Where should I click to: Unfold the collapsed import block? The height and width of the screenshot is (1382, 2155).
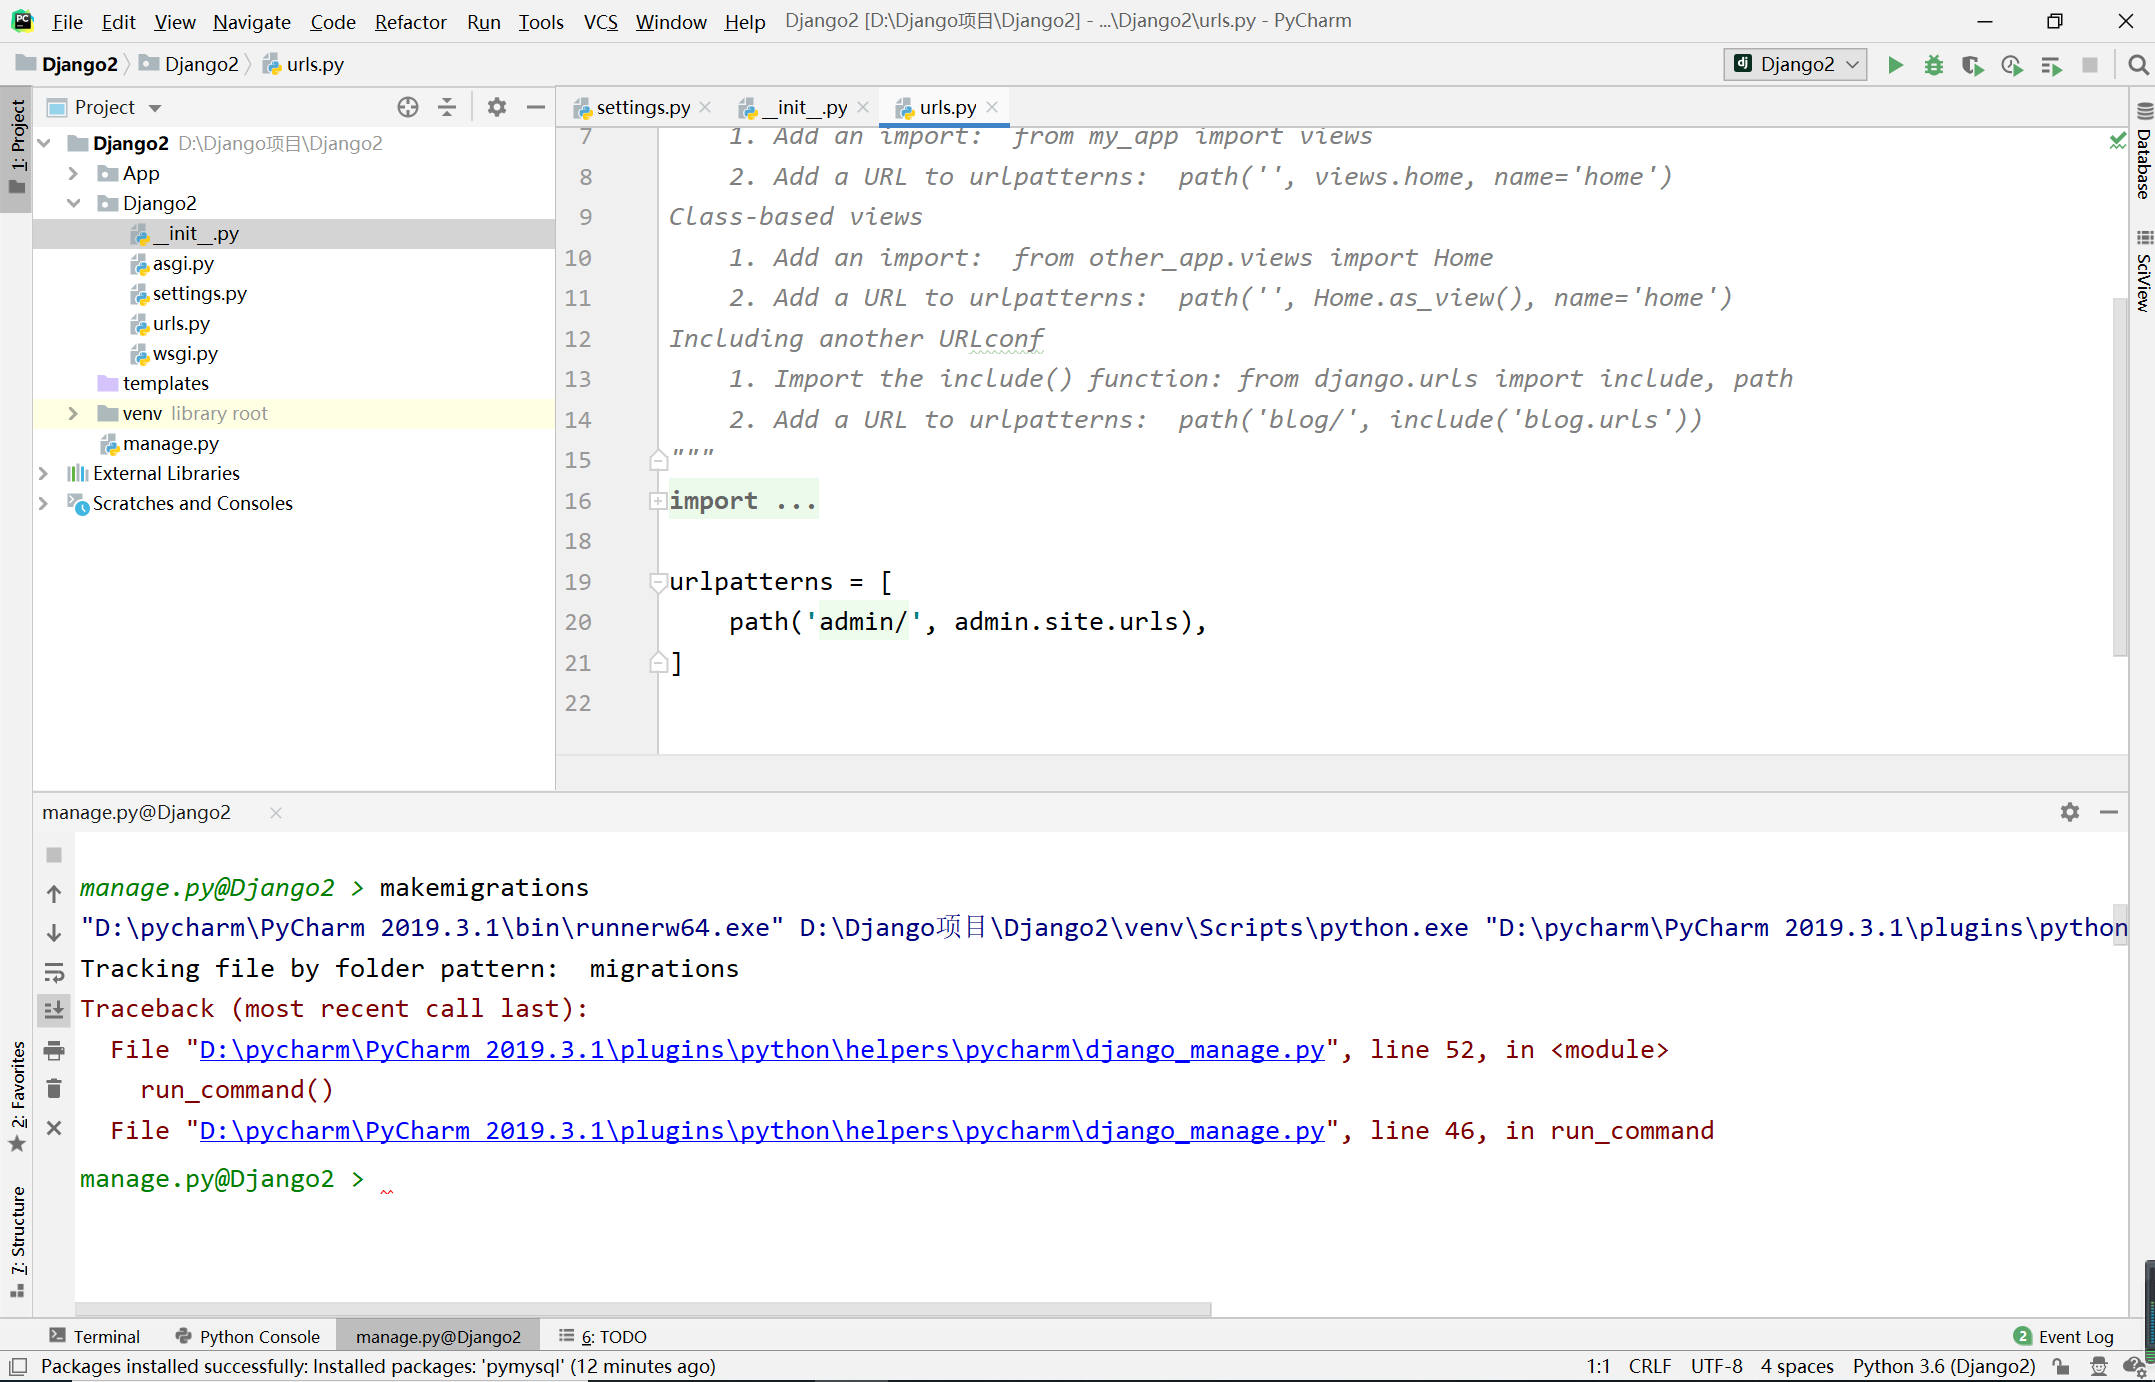[658, 501]
